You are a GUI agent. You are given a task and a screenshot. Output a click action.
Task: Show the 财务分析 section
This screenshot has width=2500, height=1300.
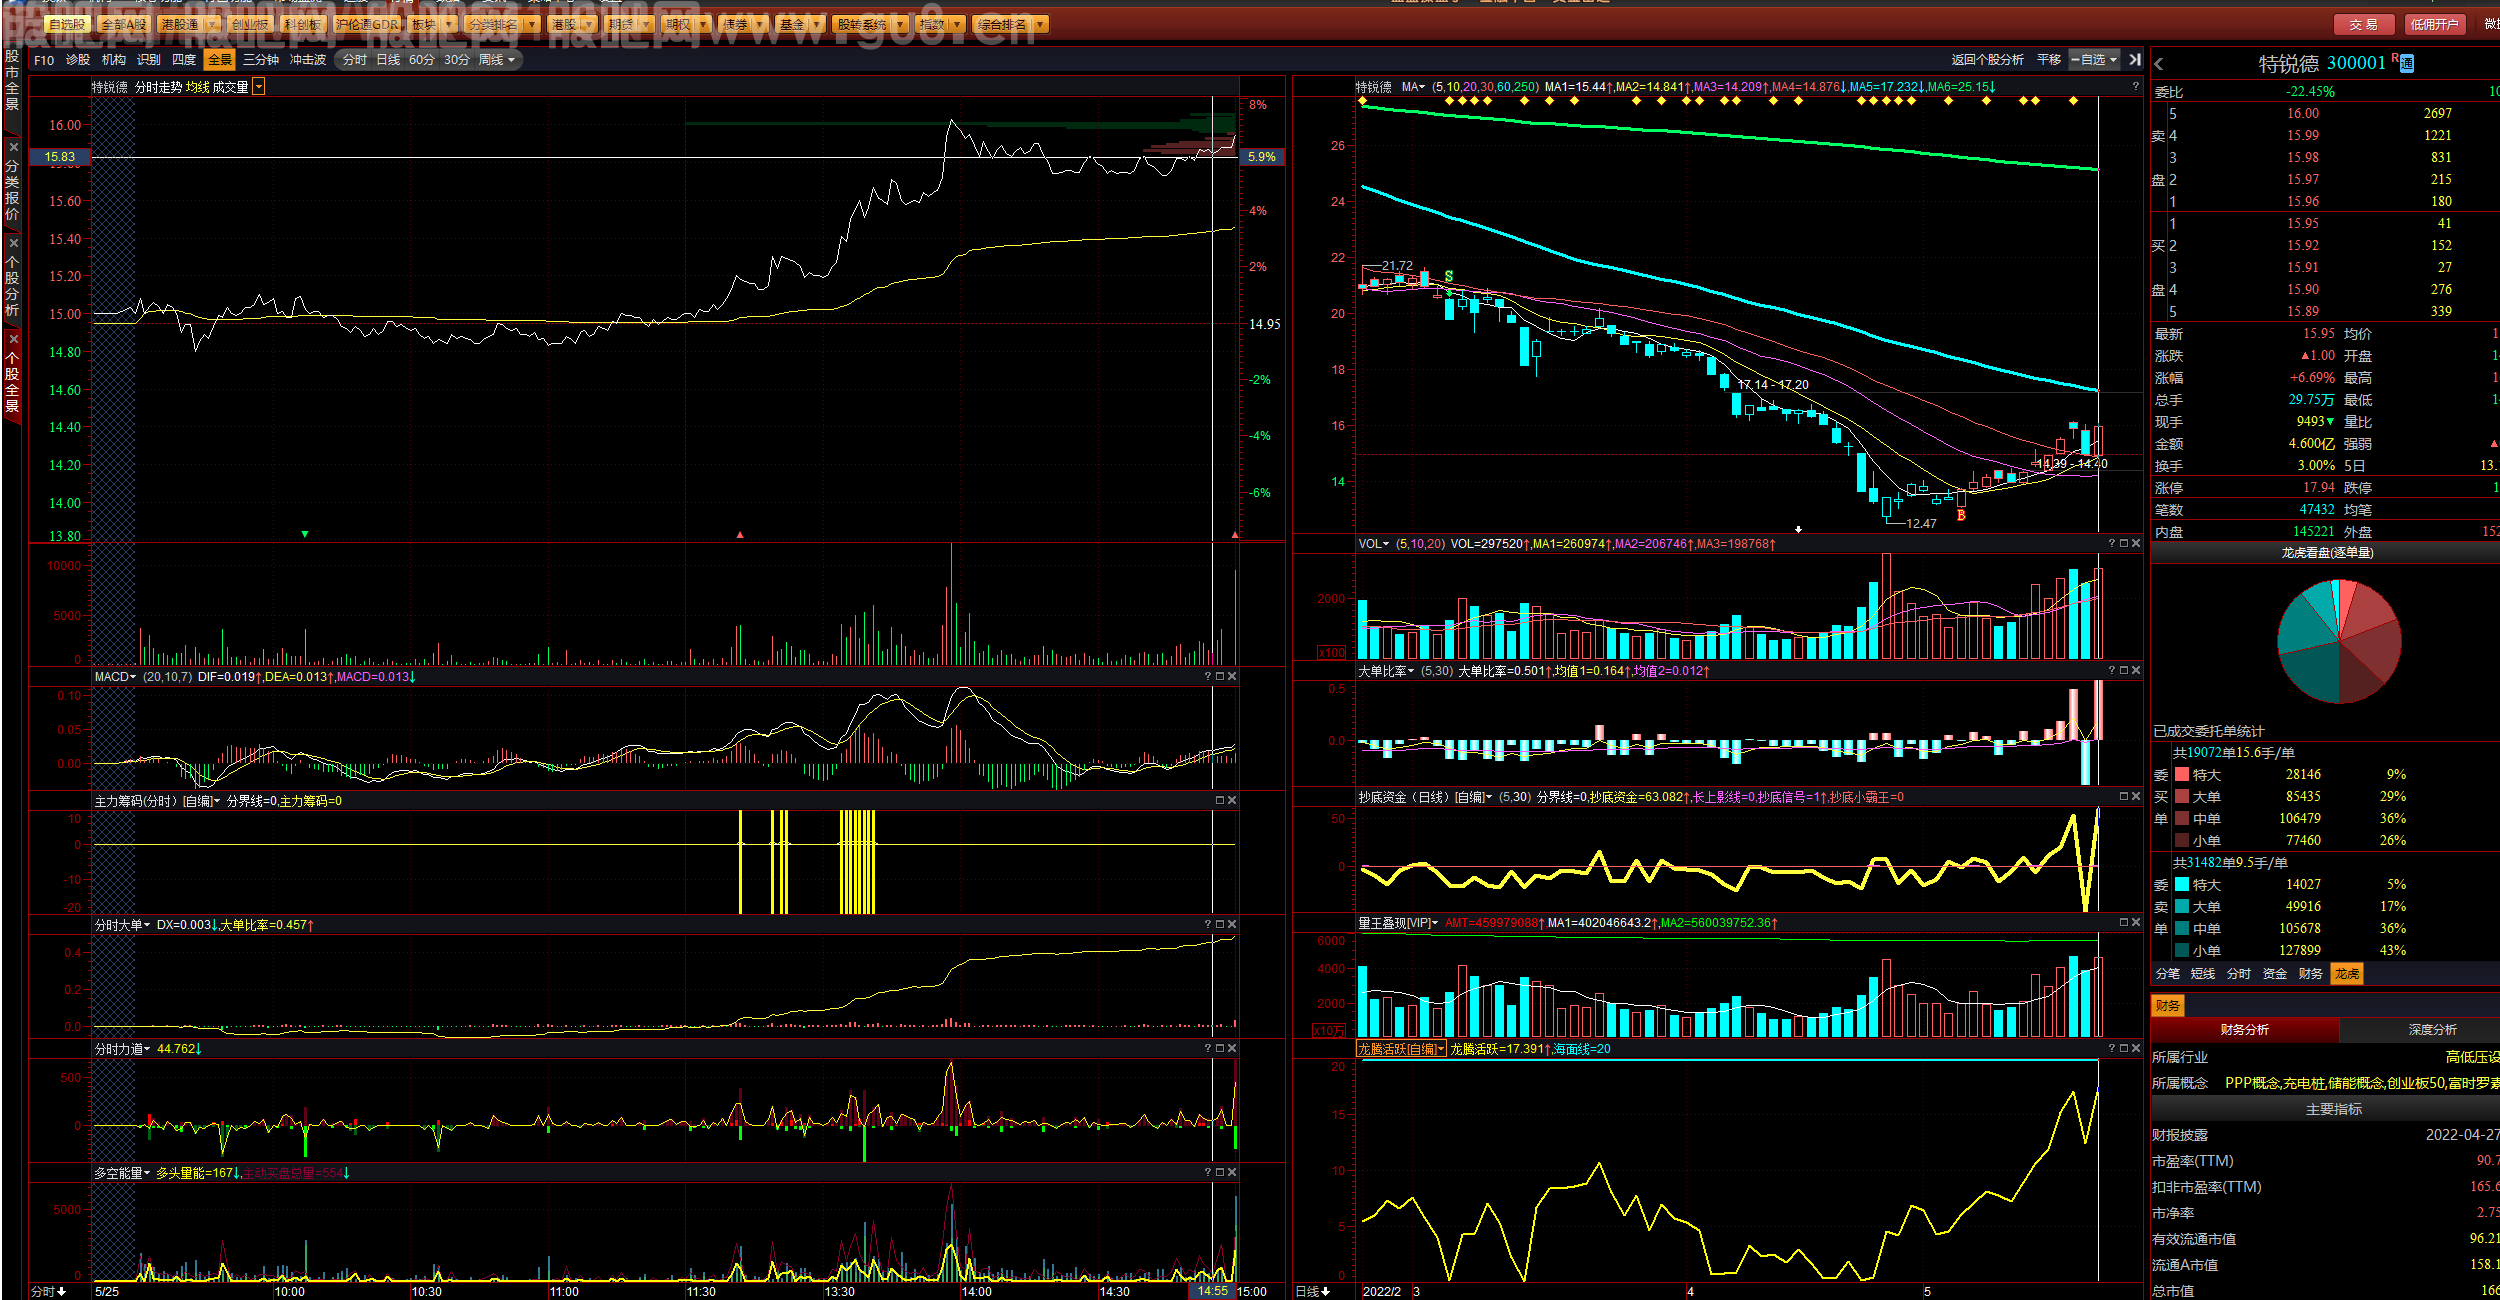2245,1030
